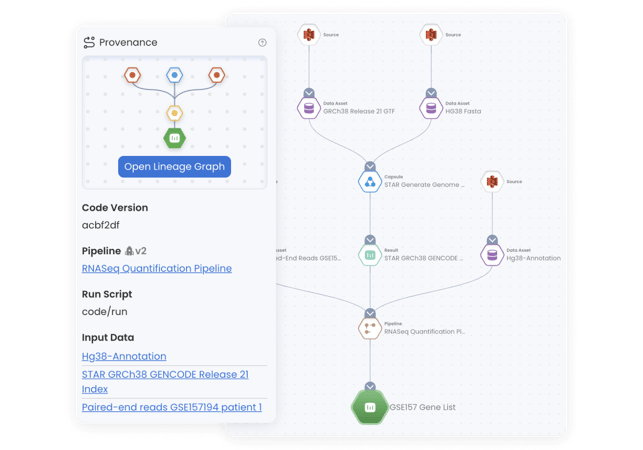Click the STAR Generate Genome capsule node
Screen dimensions: 643x450
click(370, 181)
